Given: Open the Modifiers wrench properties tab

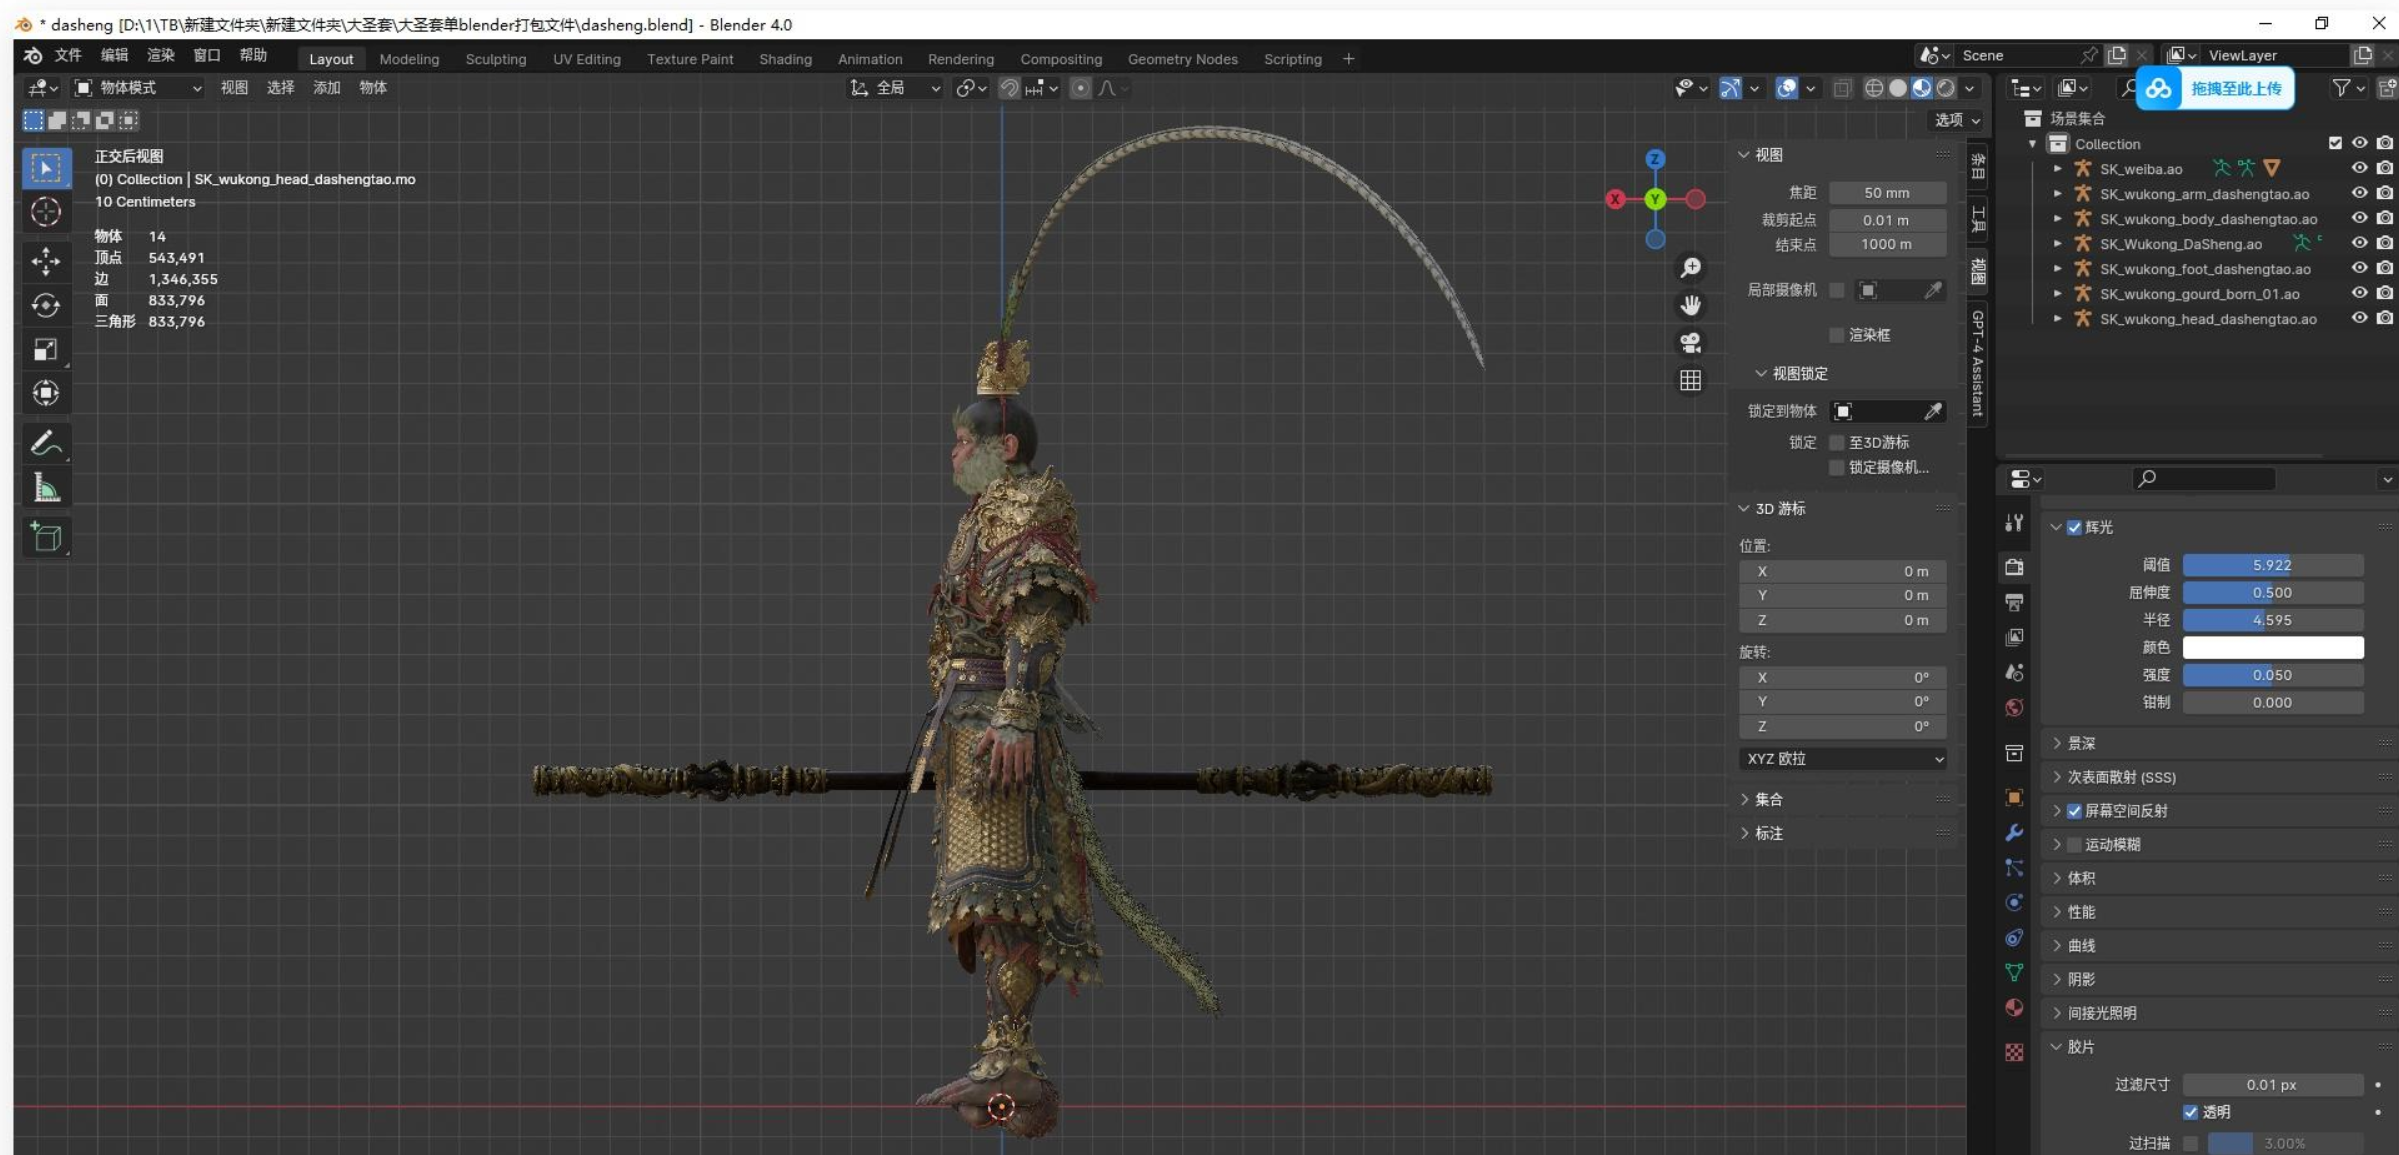Looking at the screenshot, I should click(x=2014, y=833).
